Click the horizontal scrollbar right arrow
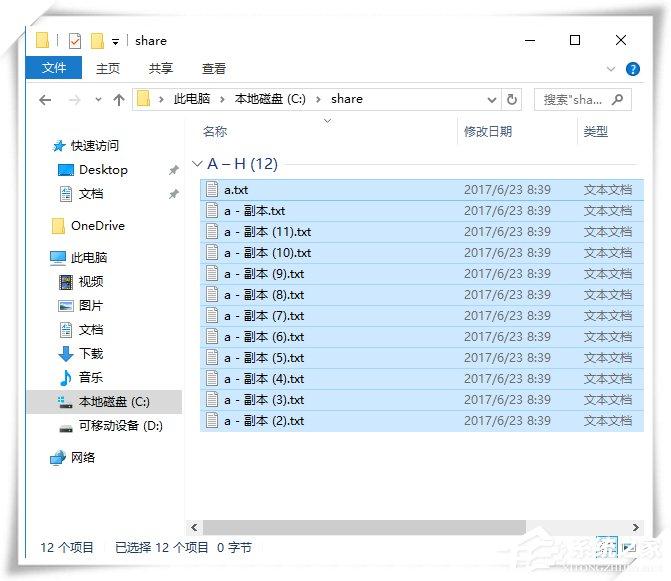671x581 pixels. (x=635, y=528)
